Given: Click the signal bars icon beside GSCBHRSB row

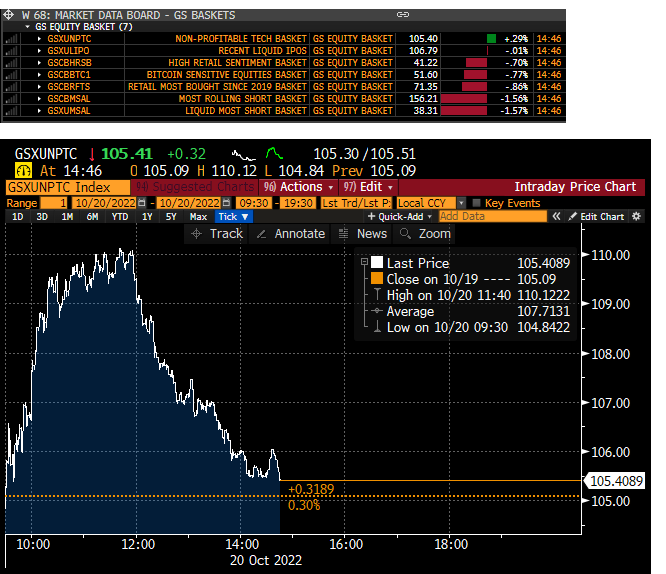Looking at the screenshot, I should tap(11, 63).
